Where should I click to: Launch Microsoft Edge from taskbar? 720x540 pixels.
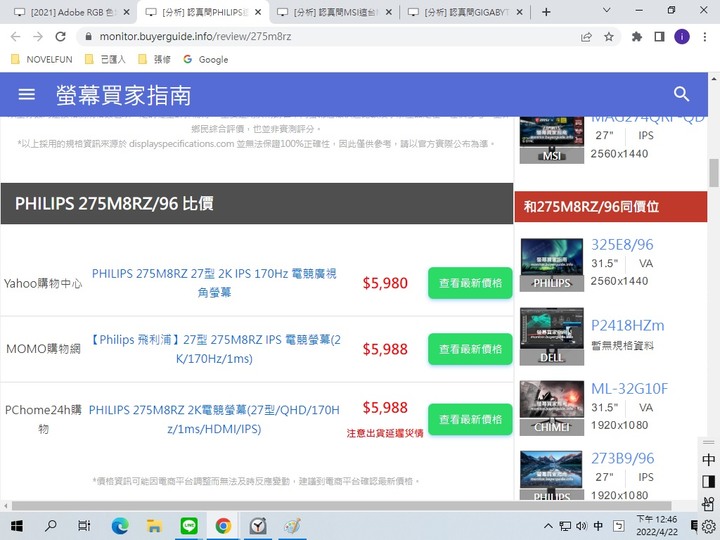(120, 526)
